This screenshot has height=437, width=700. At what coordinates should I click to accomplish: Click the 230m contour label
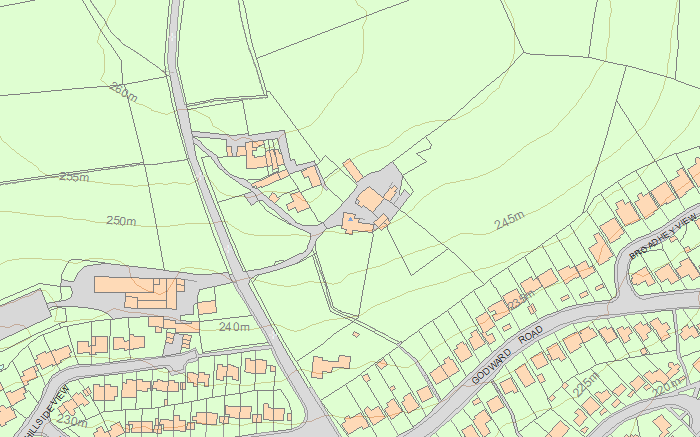pyautogui.click(x=72, y=420)
